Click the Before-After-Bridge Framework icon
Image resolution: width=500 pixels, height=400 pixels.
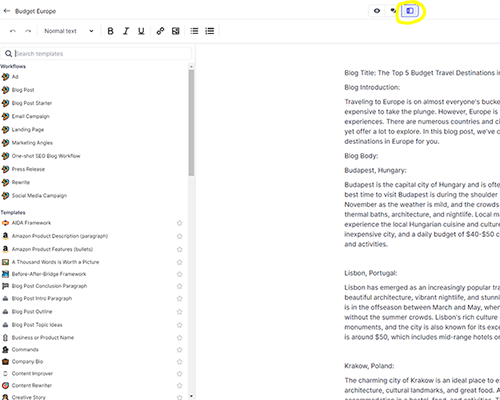click(5, 274)
